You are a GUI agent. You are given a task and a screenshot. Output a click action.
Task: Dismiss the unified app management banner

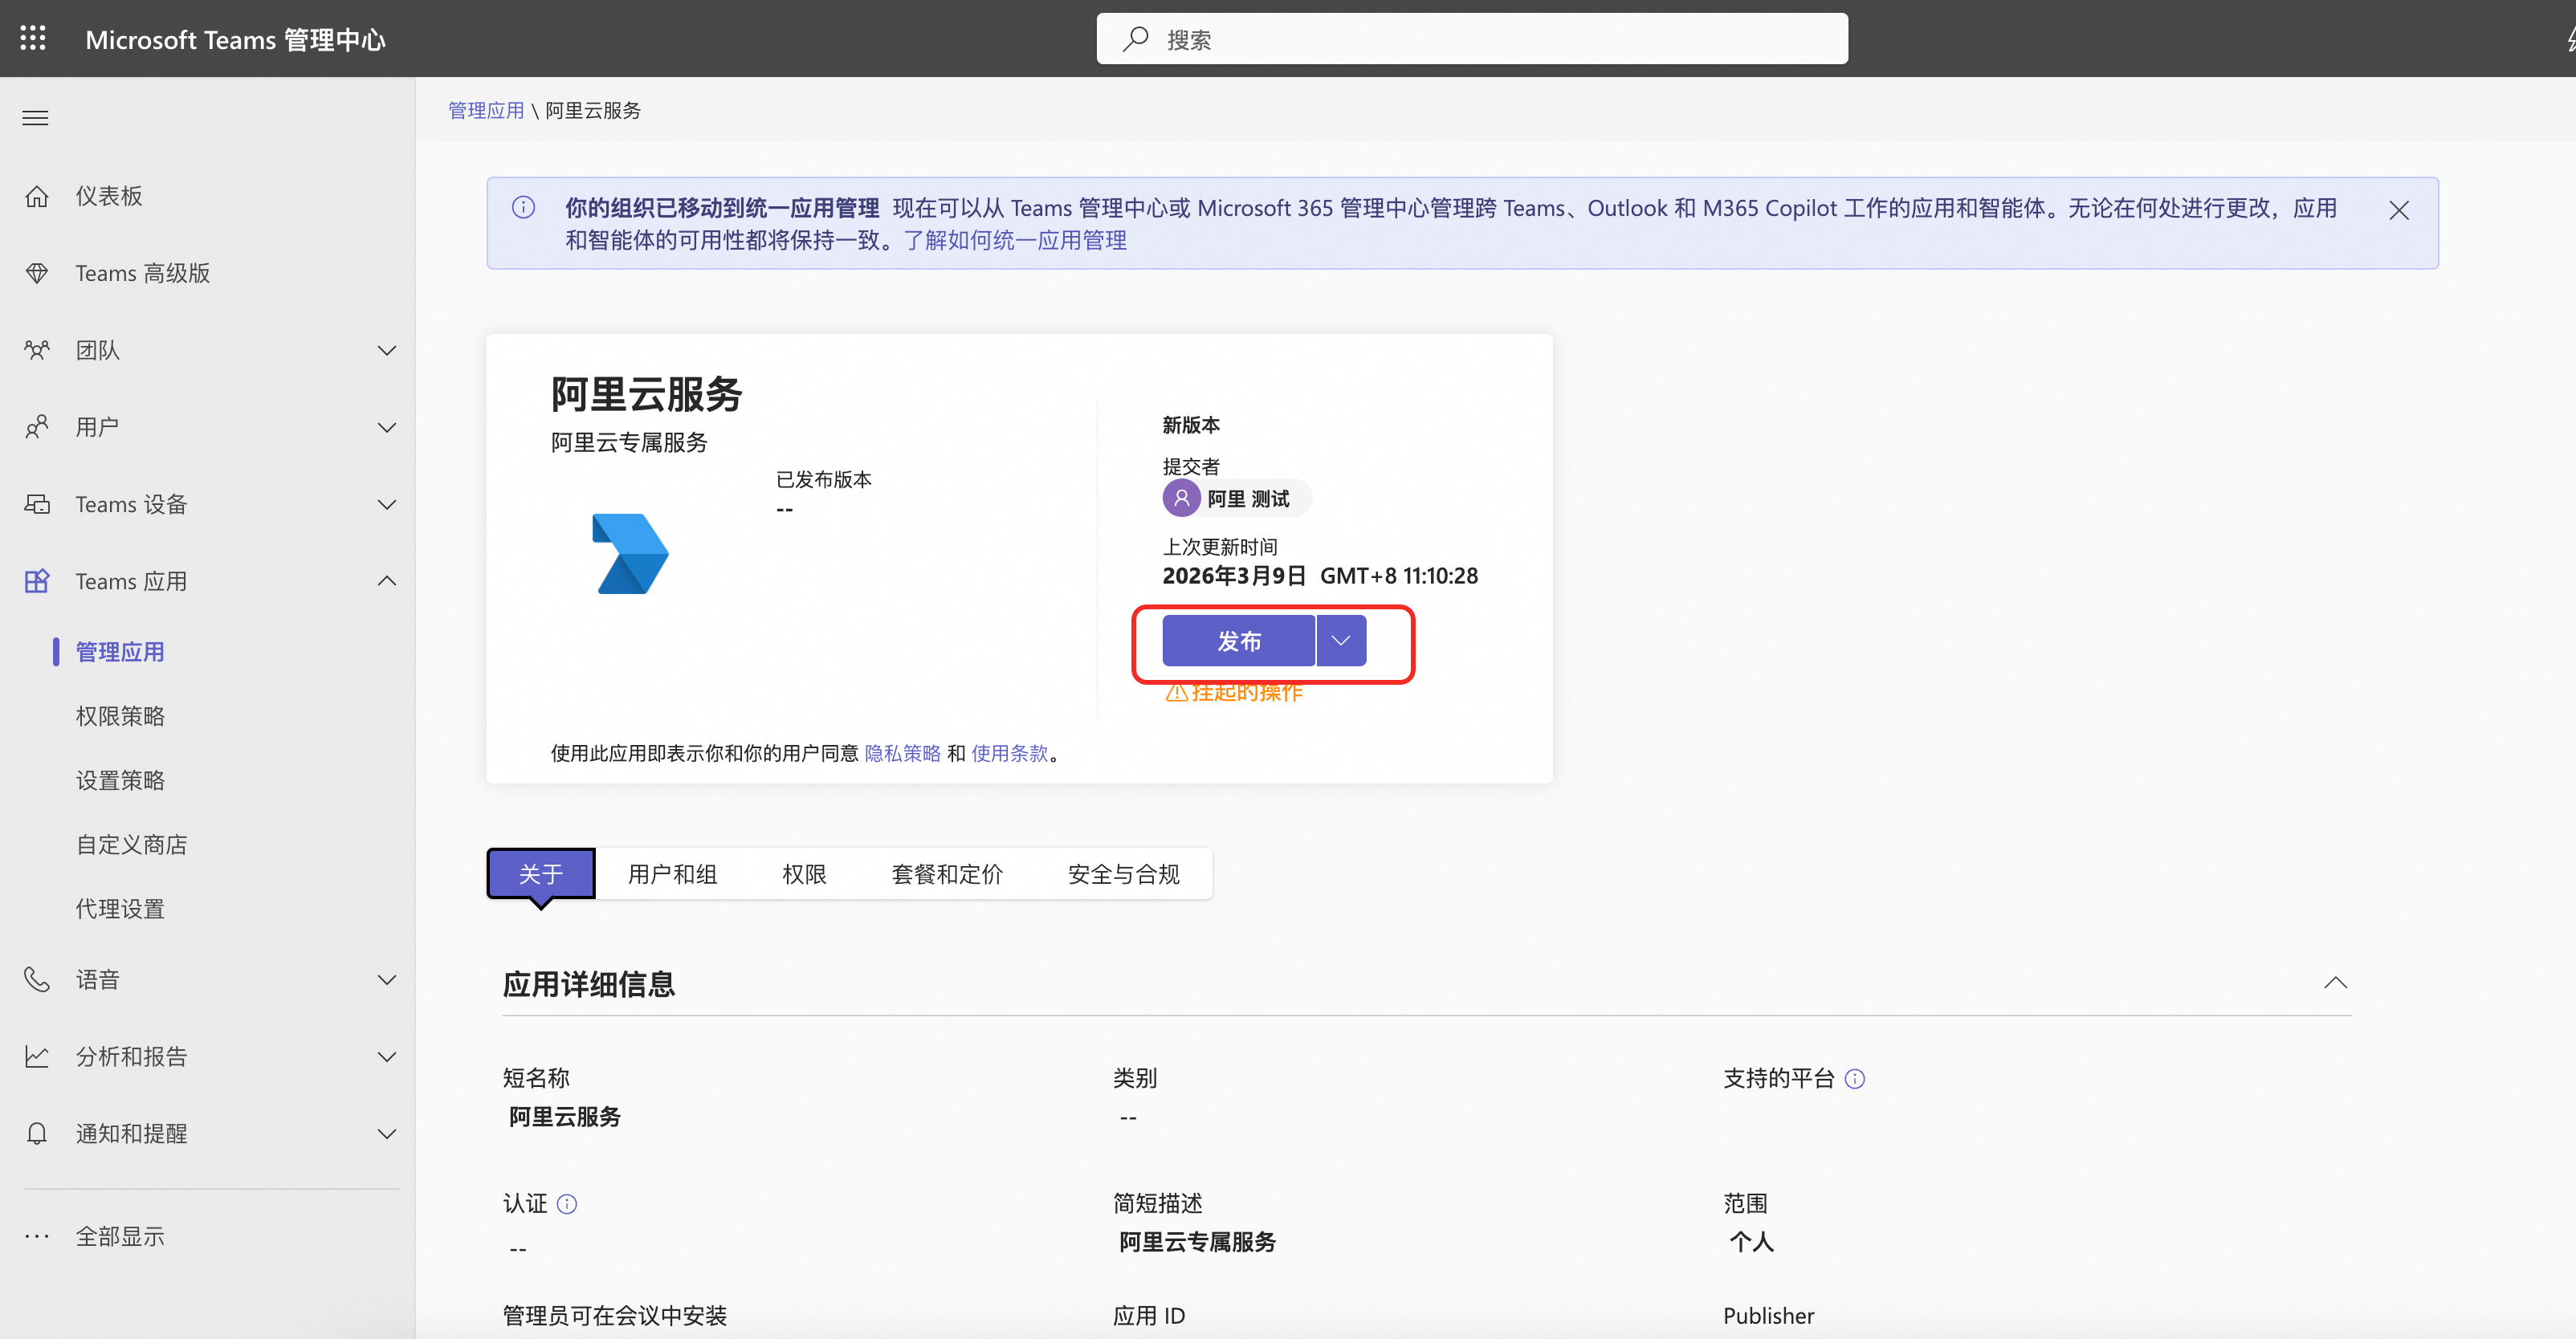2398,210
